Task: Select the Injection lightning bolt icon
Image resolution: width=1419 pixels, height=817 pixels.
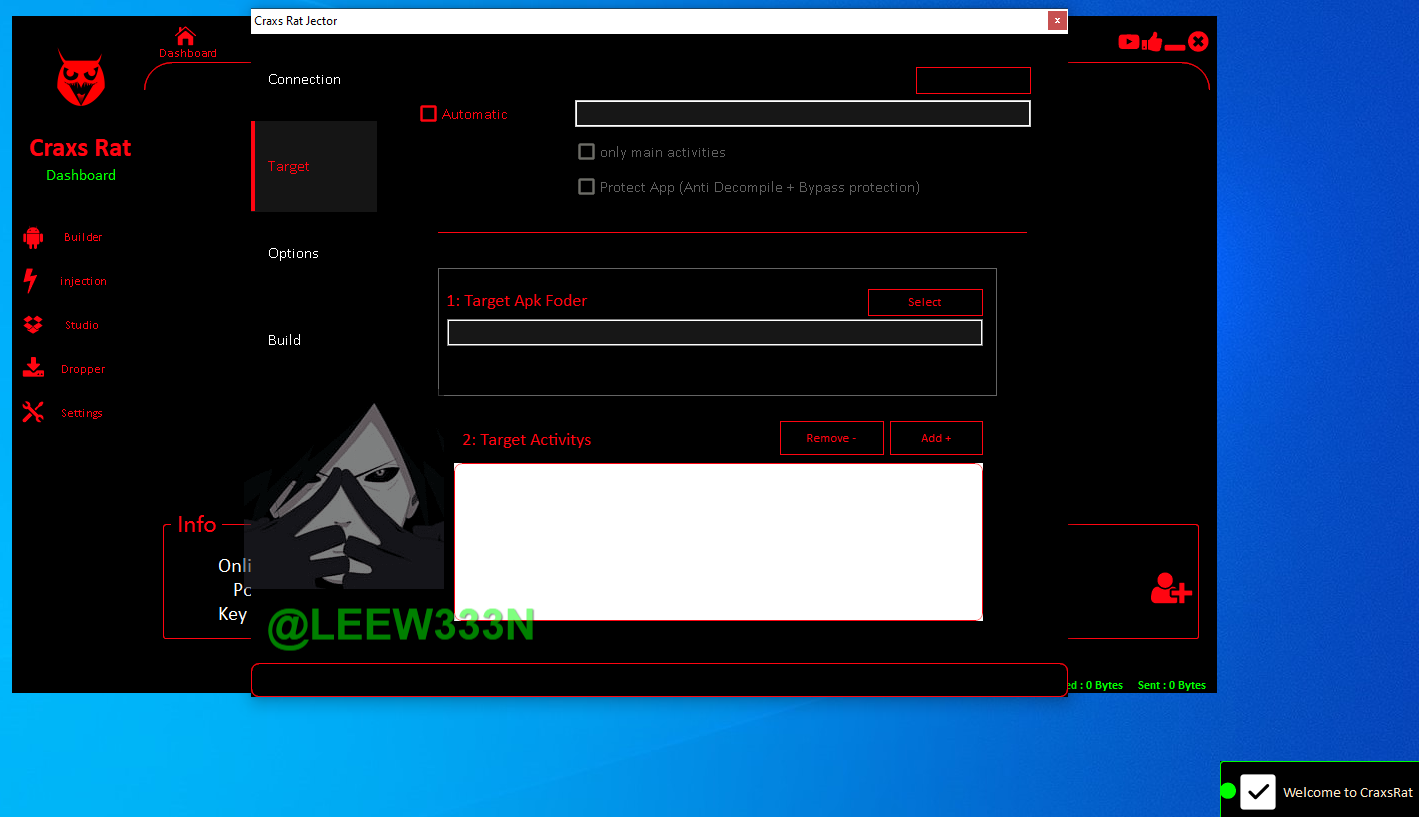Action: [x=31, y=281]
